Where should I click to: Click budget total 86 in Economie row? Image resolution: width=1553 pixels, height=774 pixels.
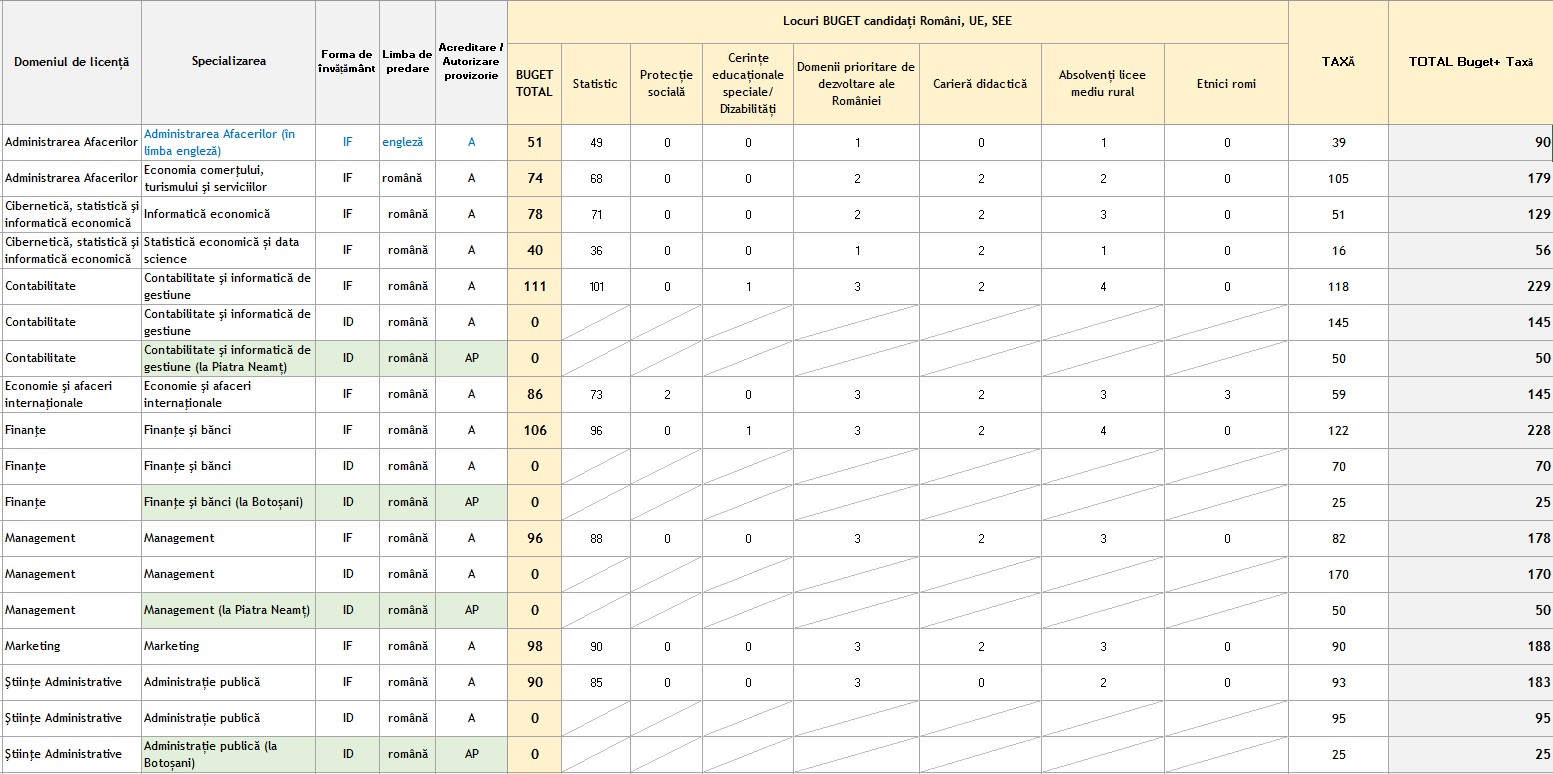coord(534,394)
